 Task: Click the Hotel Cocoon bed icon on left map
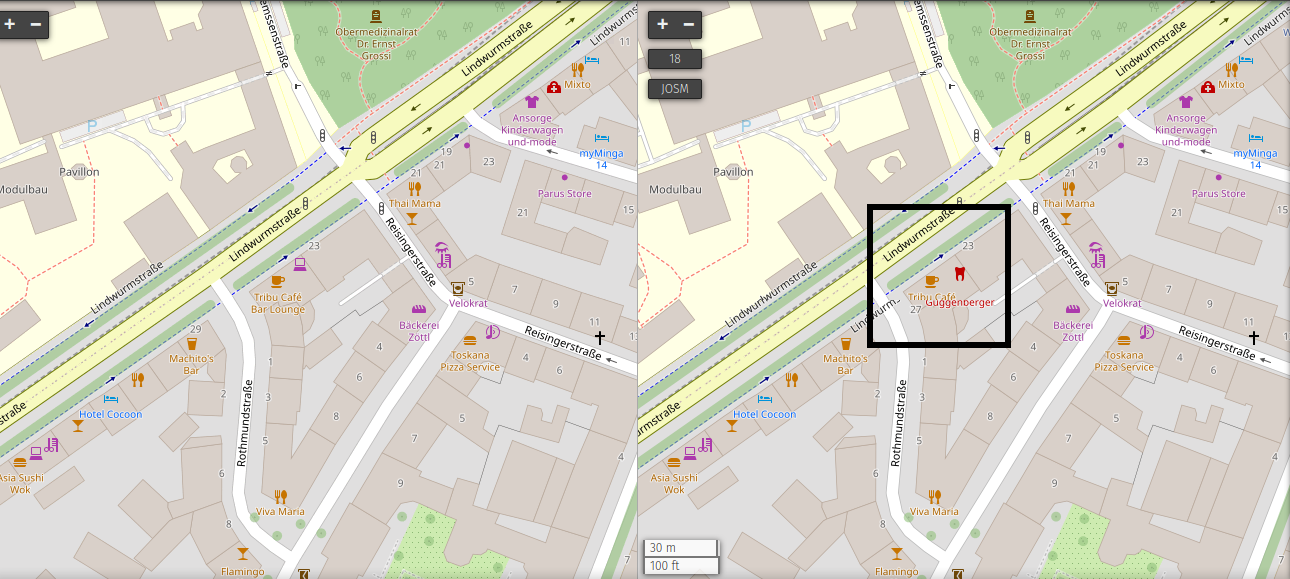(x=110, y=399)
